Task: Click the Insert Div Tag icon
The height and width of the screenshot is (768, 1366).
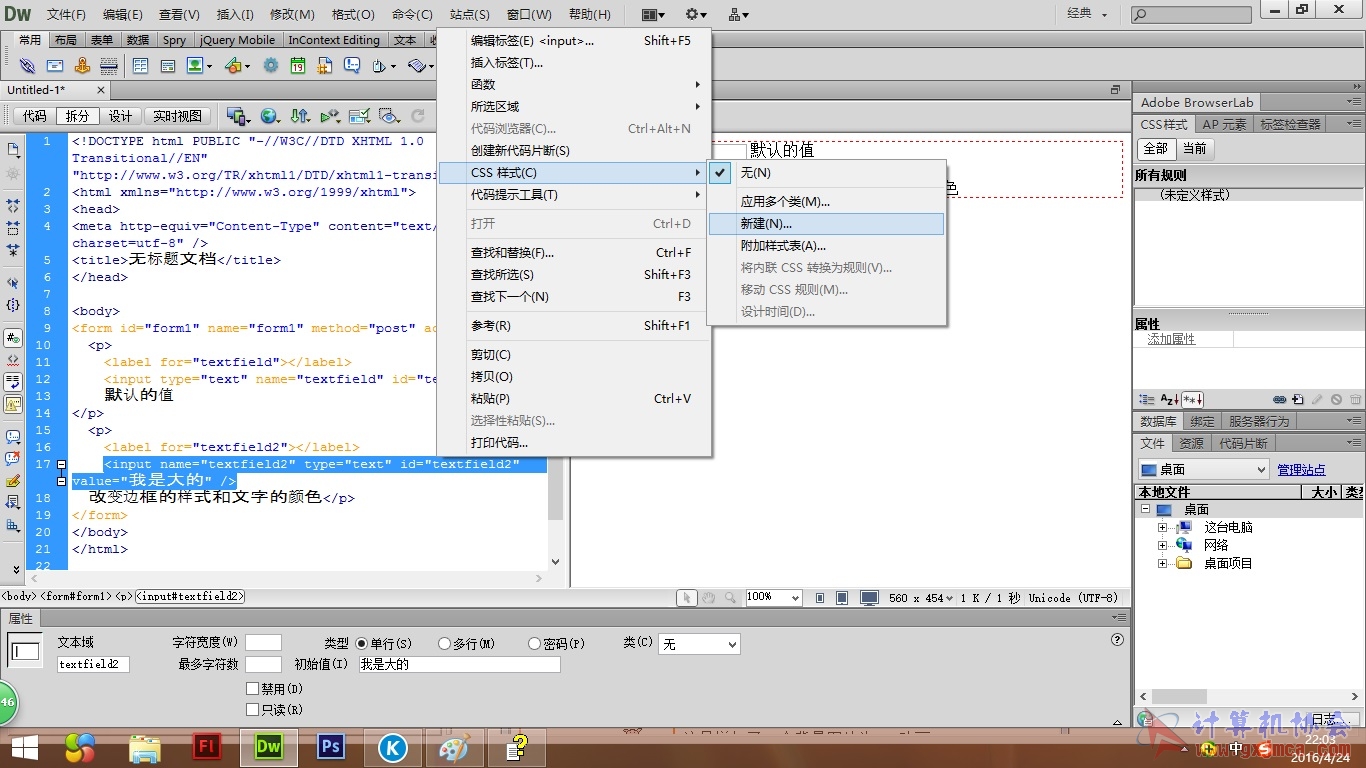Action: click(168, 66)
